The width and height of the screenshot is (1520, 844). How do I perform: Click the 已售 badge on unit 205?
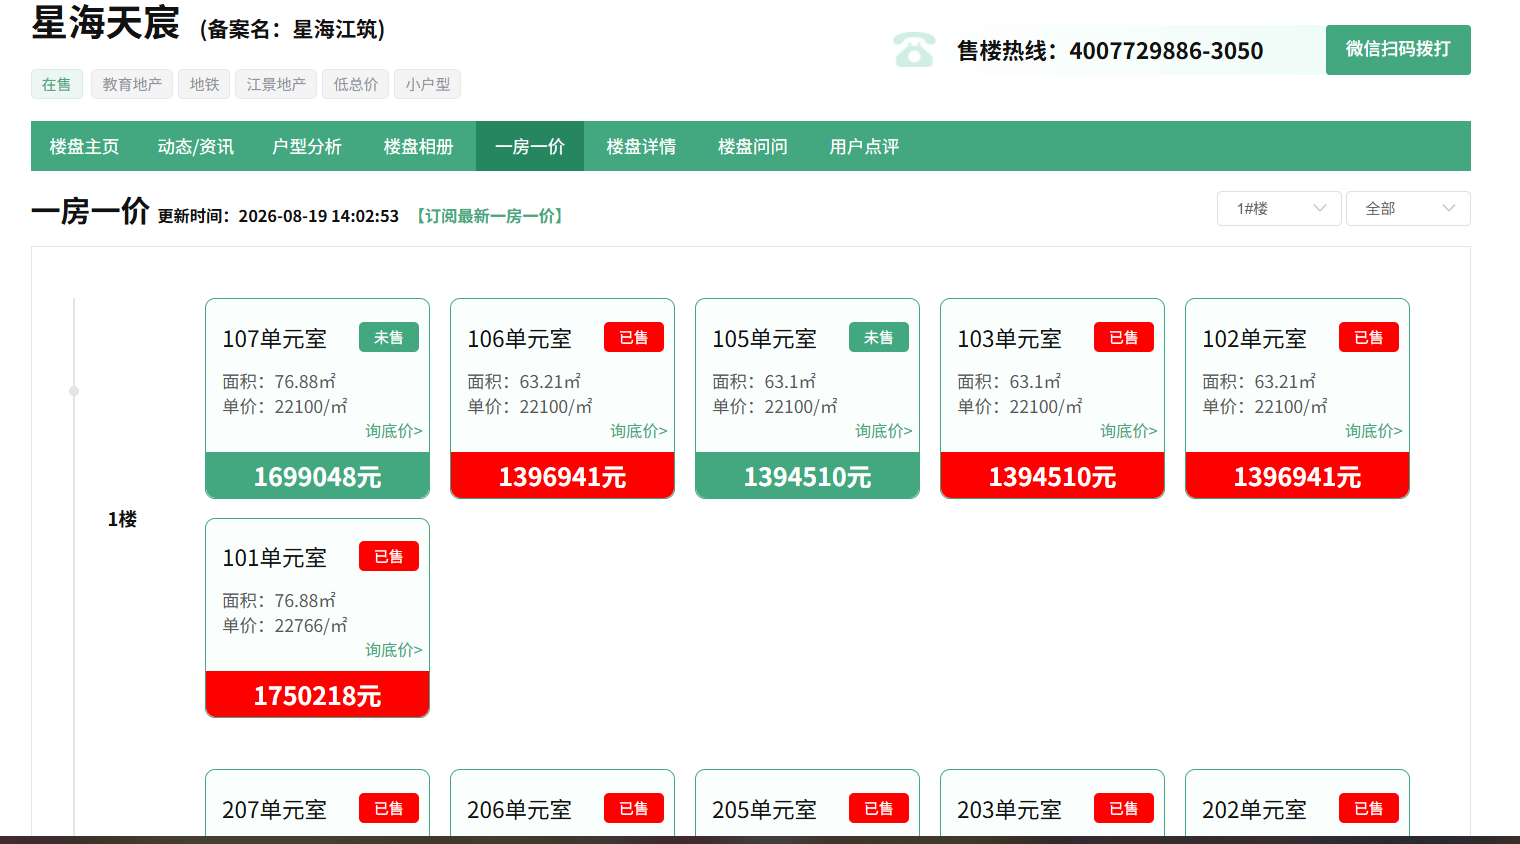(879, 808)
